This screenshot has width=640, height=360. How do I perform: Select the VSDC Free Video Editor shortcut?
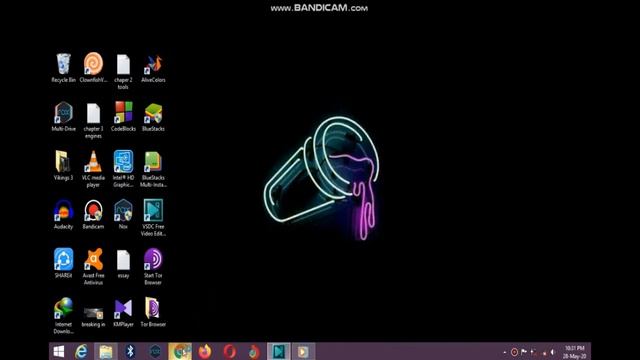(x=153, y=218)
